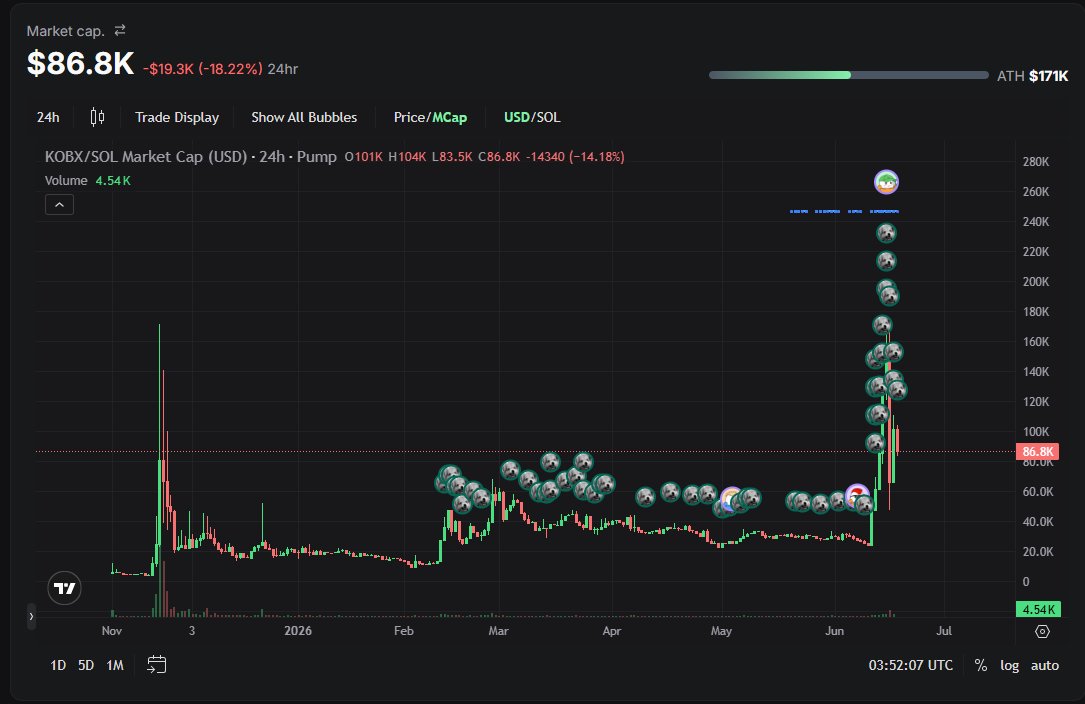
Task: Open the 24h interval selector
Action: (x=48, y=117)
